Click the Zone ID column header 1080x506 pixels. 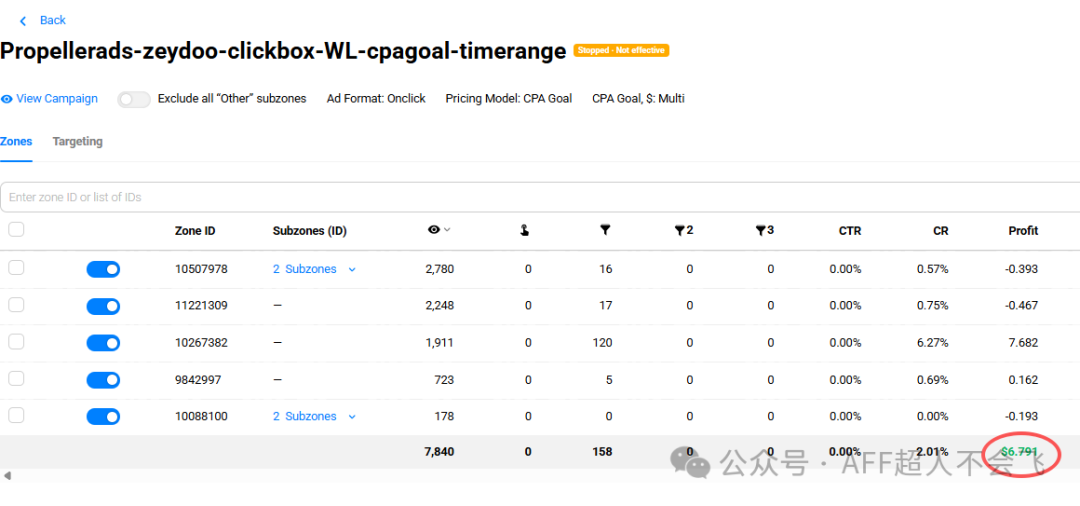(195, 231)
